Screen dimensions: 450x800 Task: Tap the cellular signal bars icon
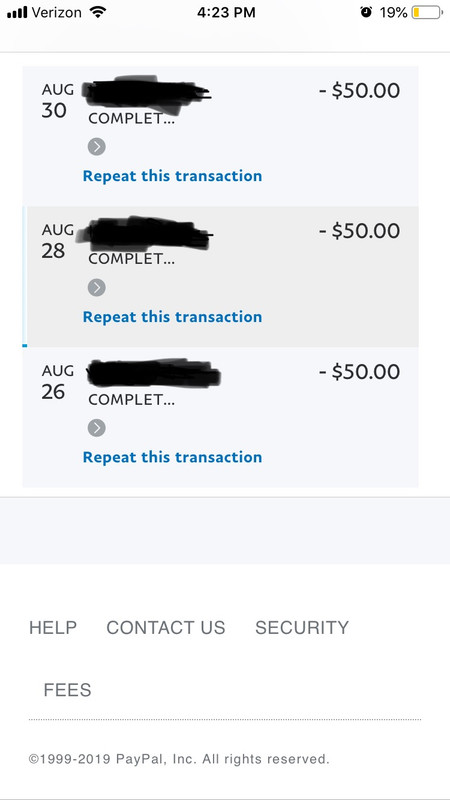pyautogui.click(x=17, y=12)
